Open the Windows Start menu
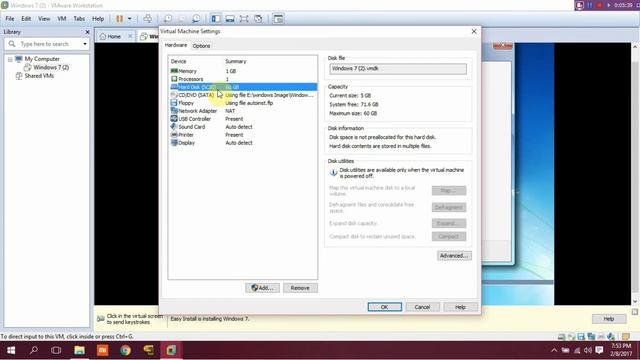 (11, 350)
